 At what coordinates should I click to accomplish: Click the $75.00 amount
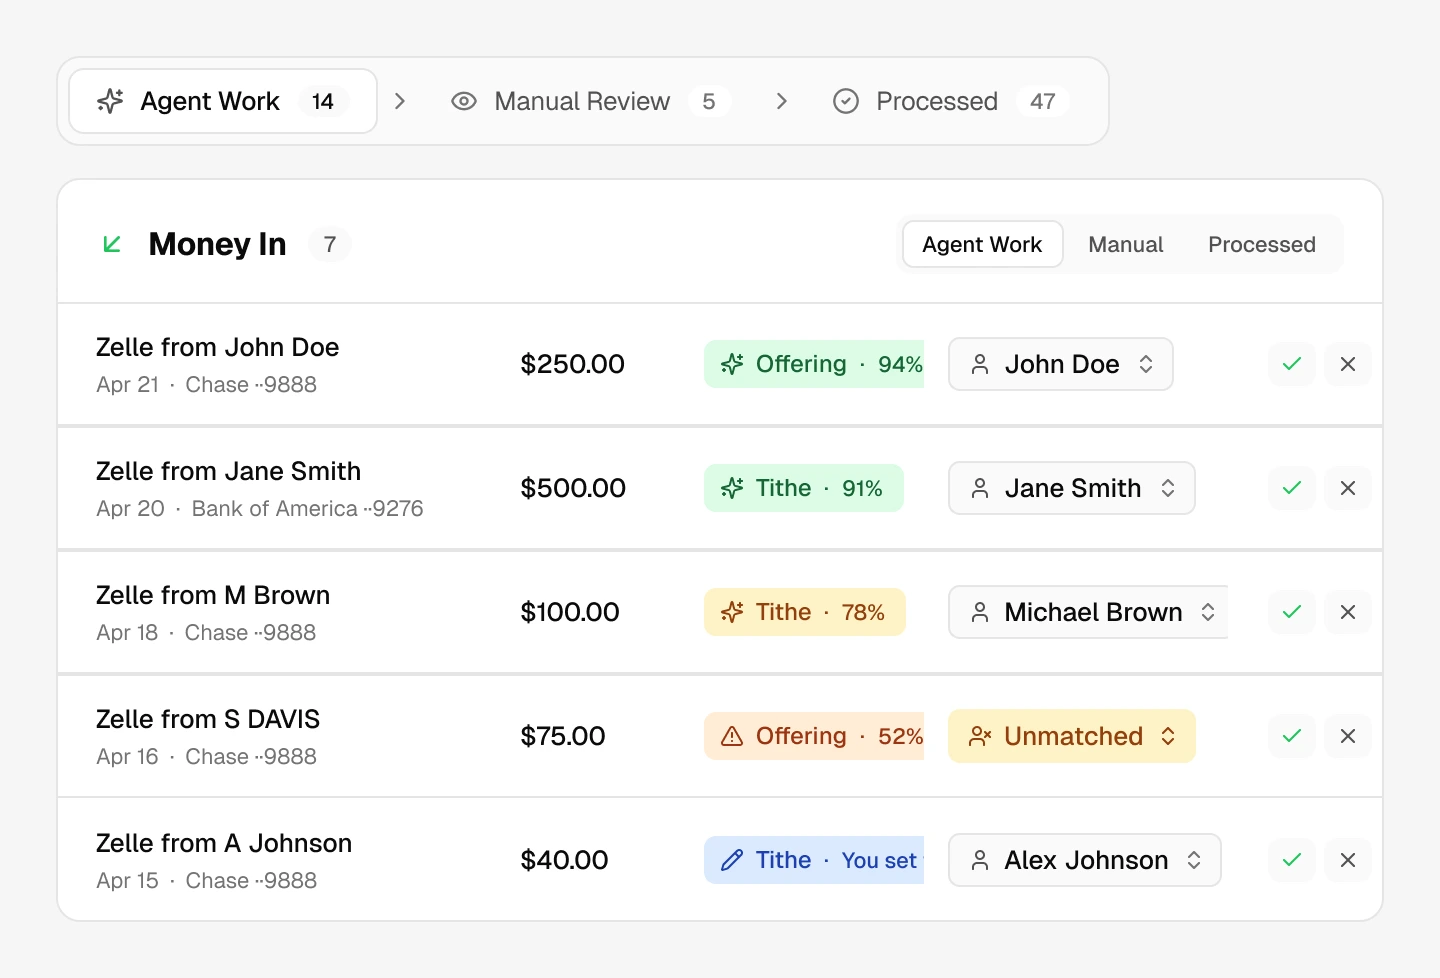pos(563,736)
